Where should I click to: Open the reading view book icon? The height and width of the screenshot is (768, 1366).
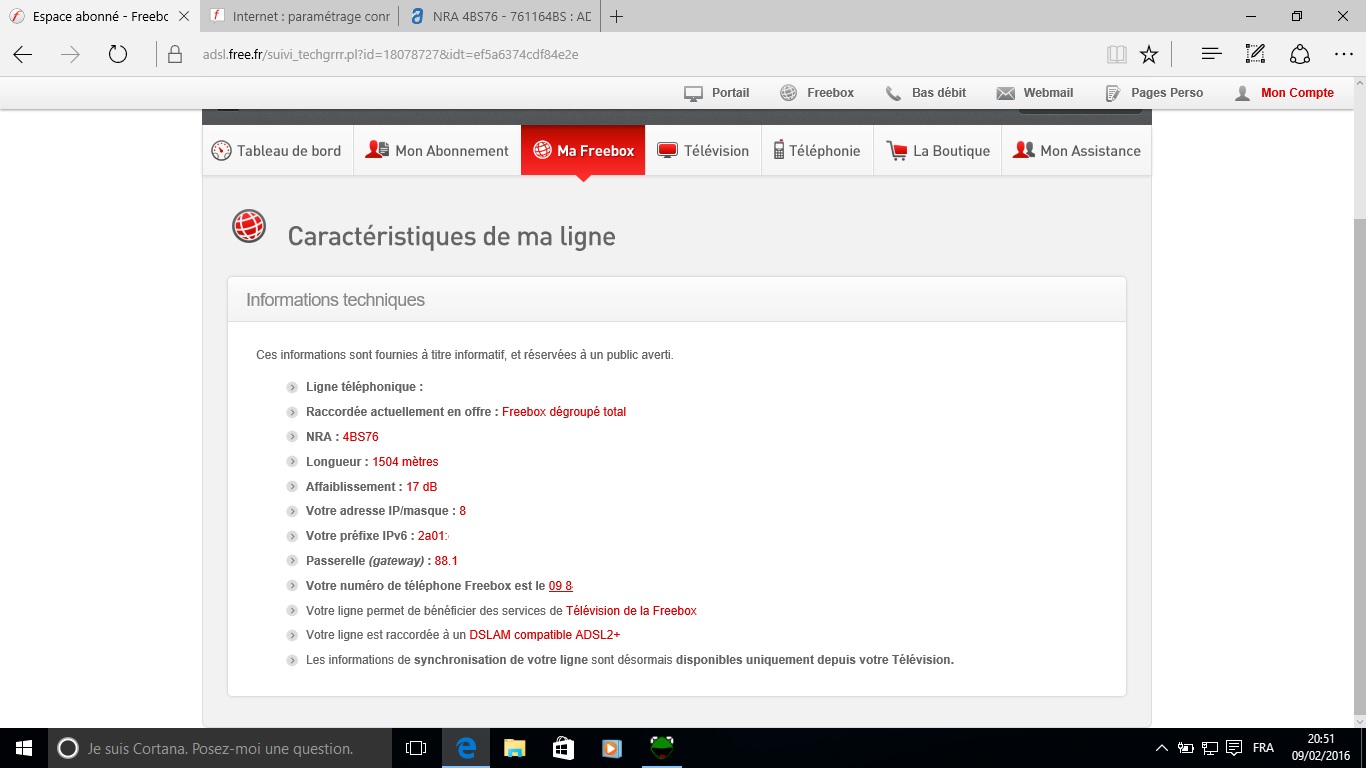(x=1116, y=54)
